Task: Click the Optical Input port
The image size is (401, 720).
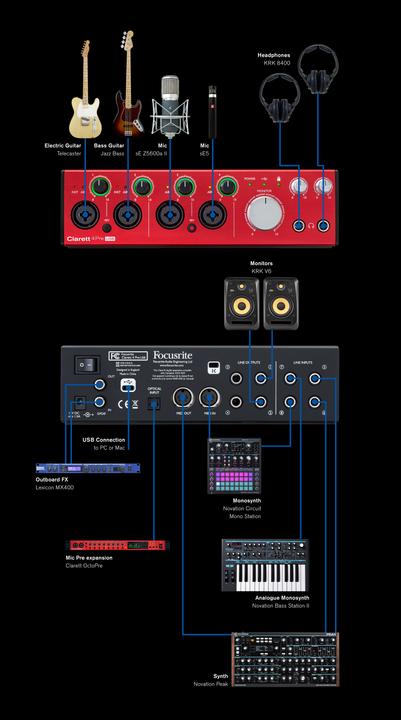Action: (x=154, y=404)
